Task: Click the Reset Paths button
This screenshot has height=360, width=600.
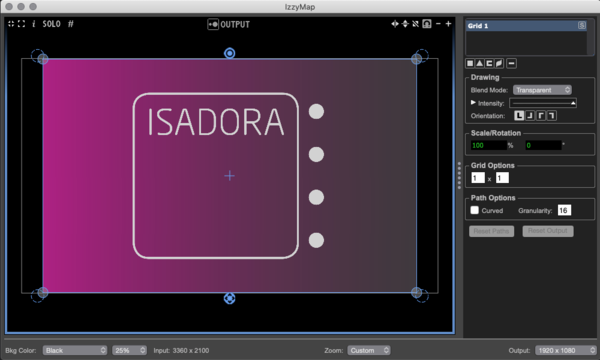Action: 491,231
